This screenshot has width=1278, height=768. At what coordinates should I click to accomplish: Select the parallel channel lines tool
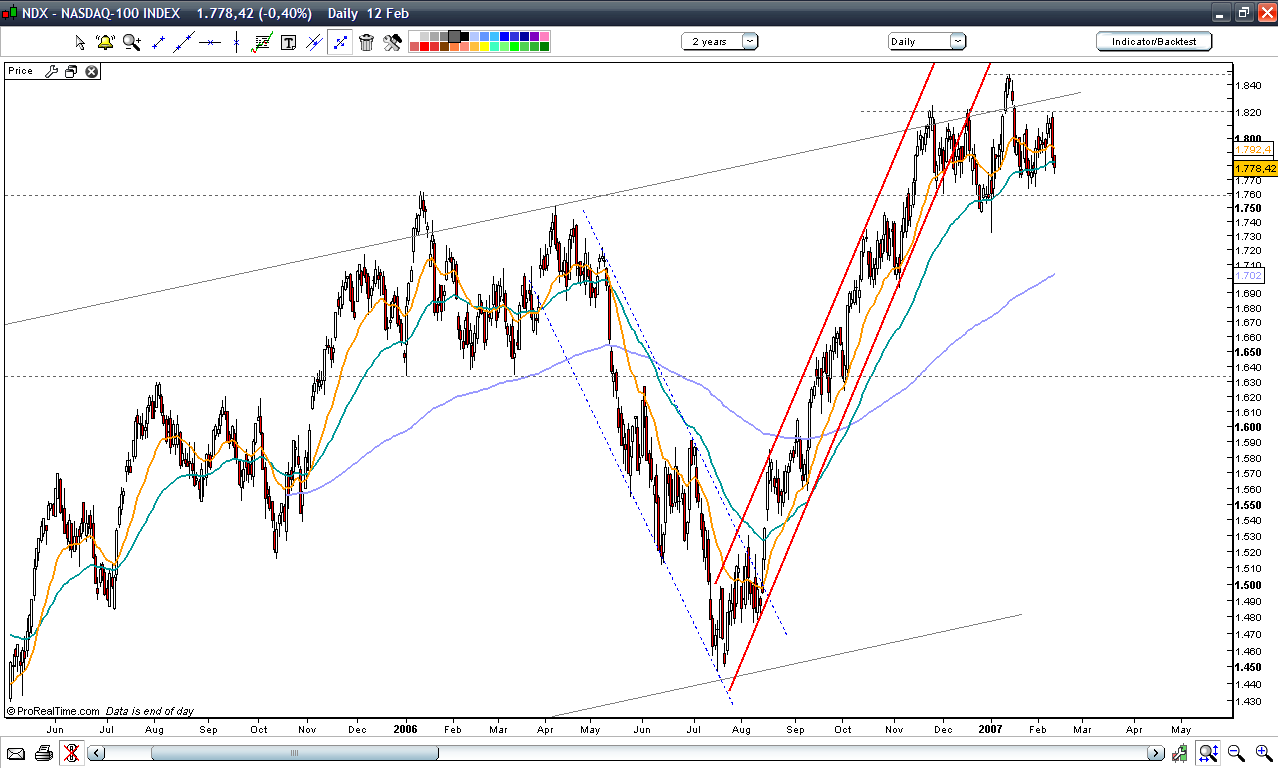click(x=314, y=42)
